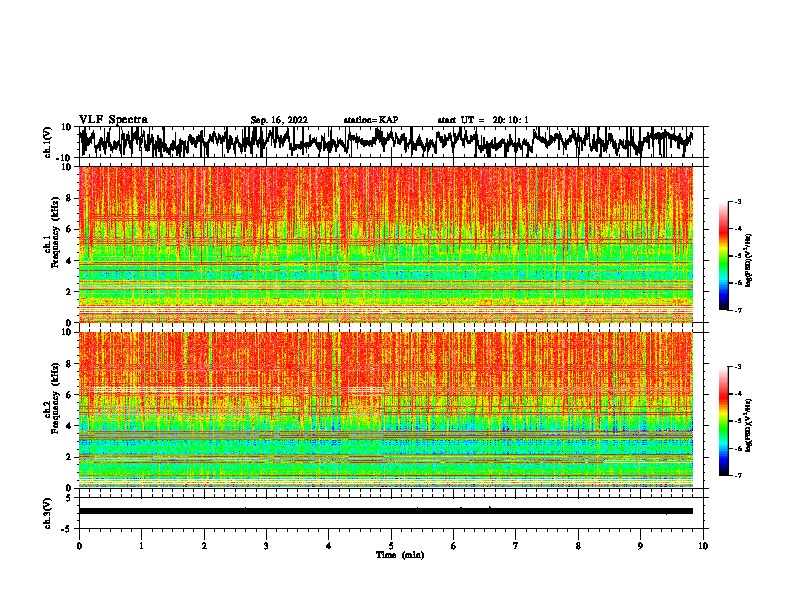Click the 'Time (min)' axis label
The width and height of the screenshot is (792, 612).
[400, 555]
